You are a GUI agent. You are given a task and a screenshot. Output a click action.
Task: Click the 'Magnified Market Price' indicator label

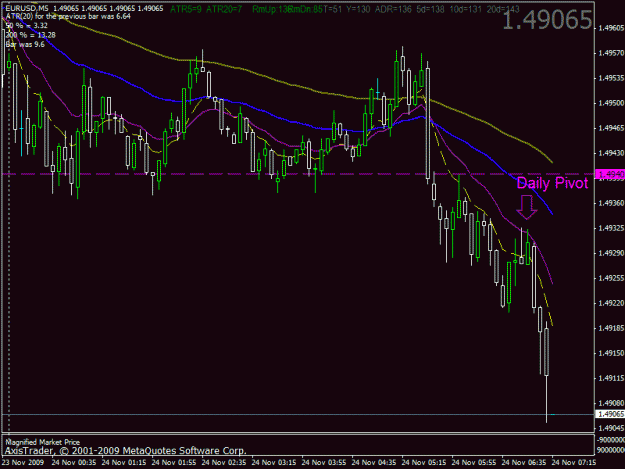click(42, 442)
